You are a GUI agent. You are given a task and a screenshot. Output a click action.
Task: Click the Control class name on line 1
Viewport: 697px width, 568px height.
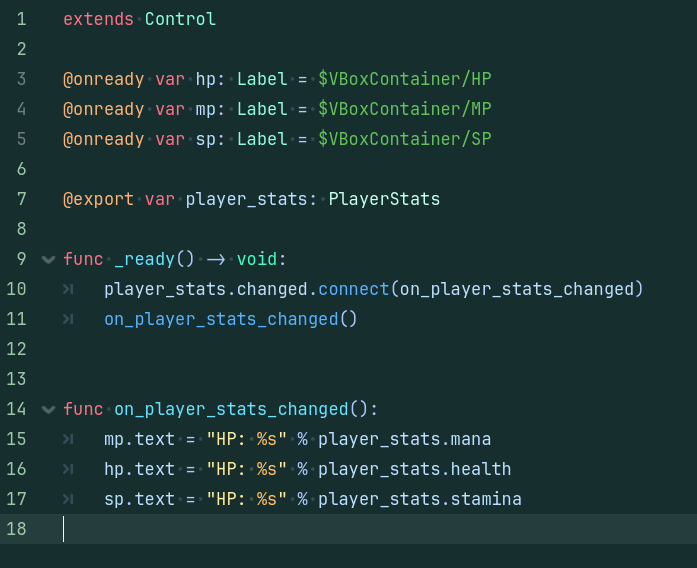click(180, 19)
